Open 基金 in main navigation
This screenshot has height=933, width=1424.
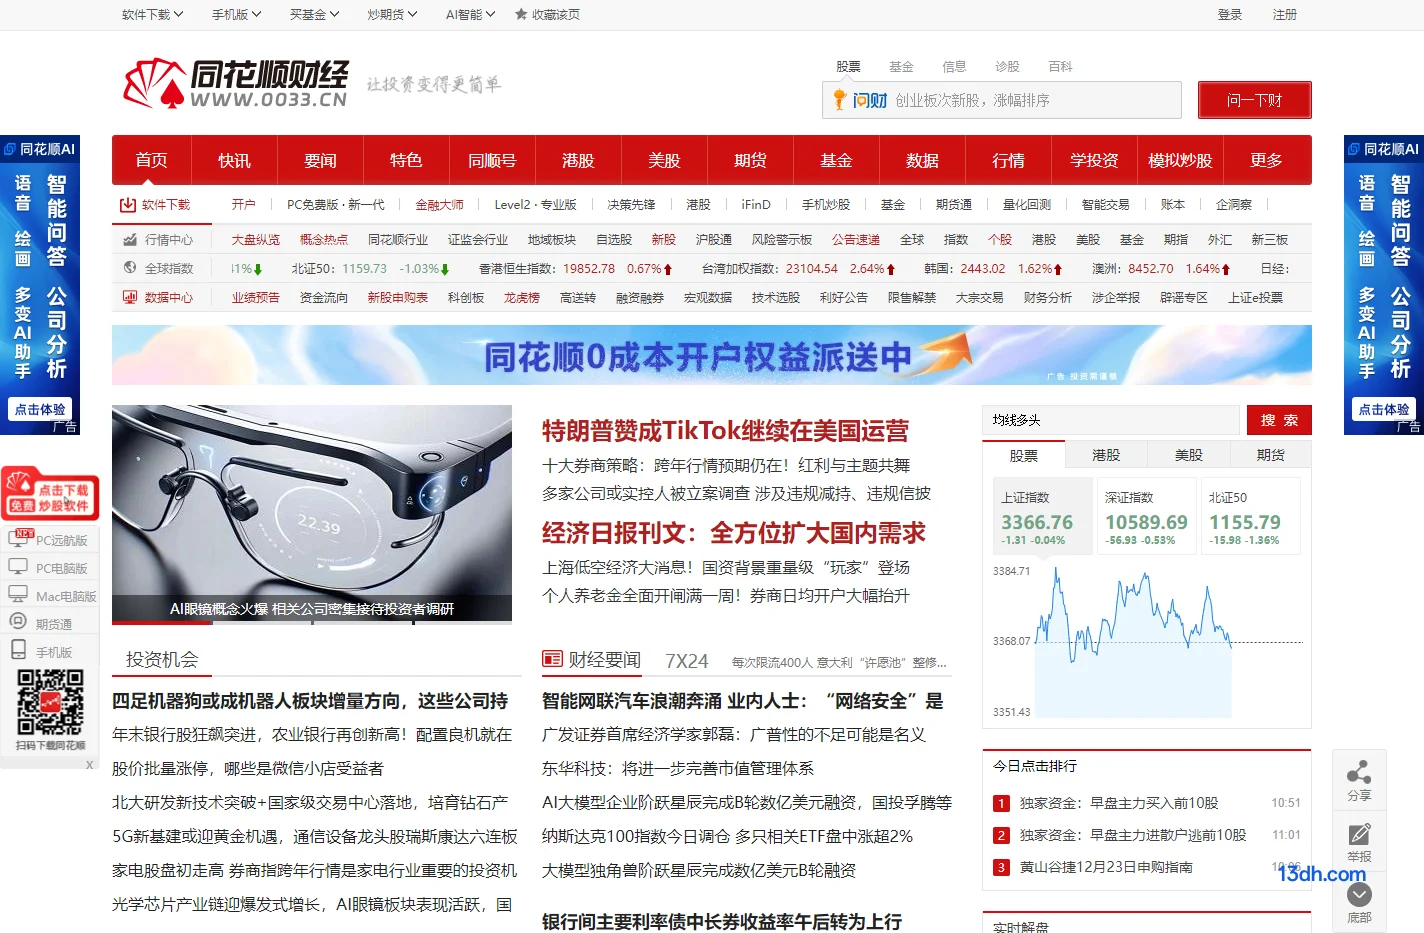click(x=836, y=160)
